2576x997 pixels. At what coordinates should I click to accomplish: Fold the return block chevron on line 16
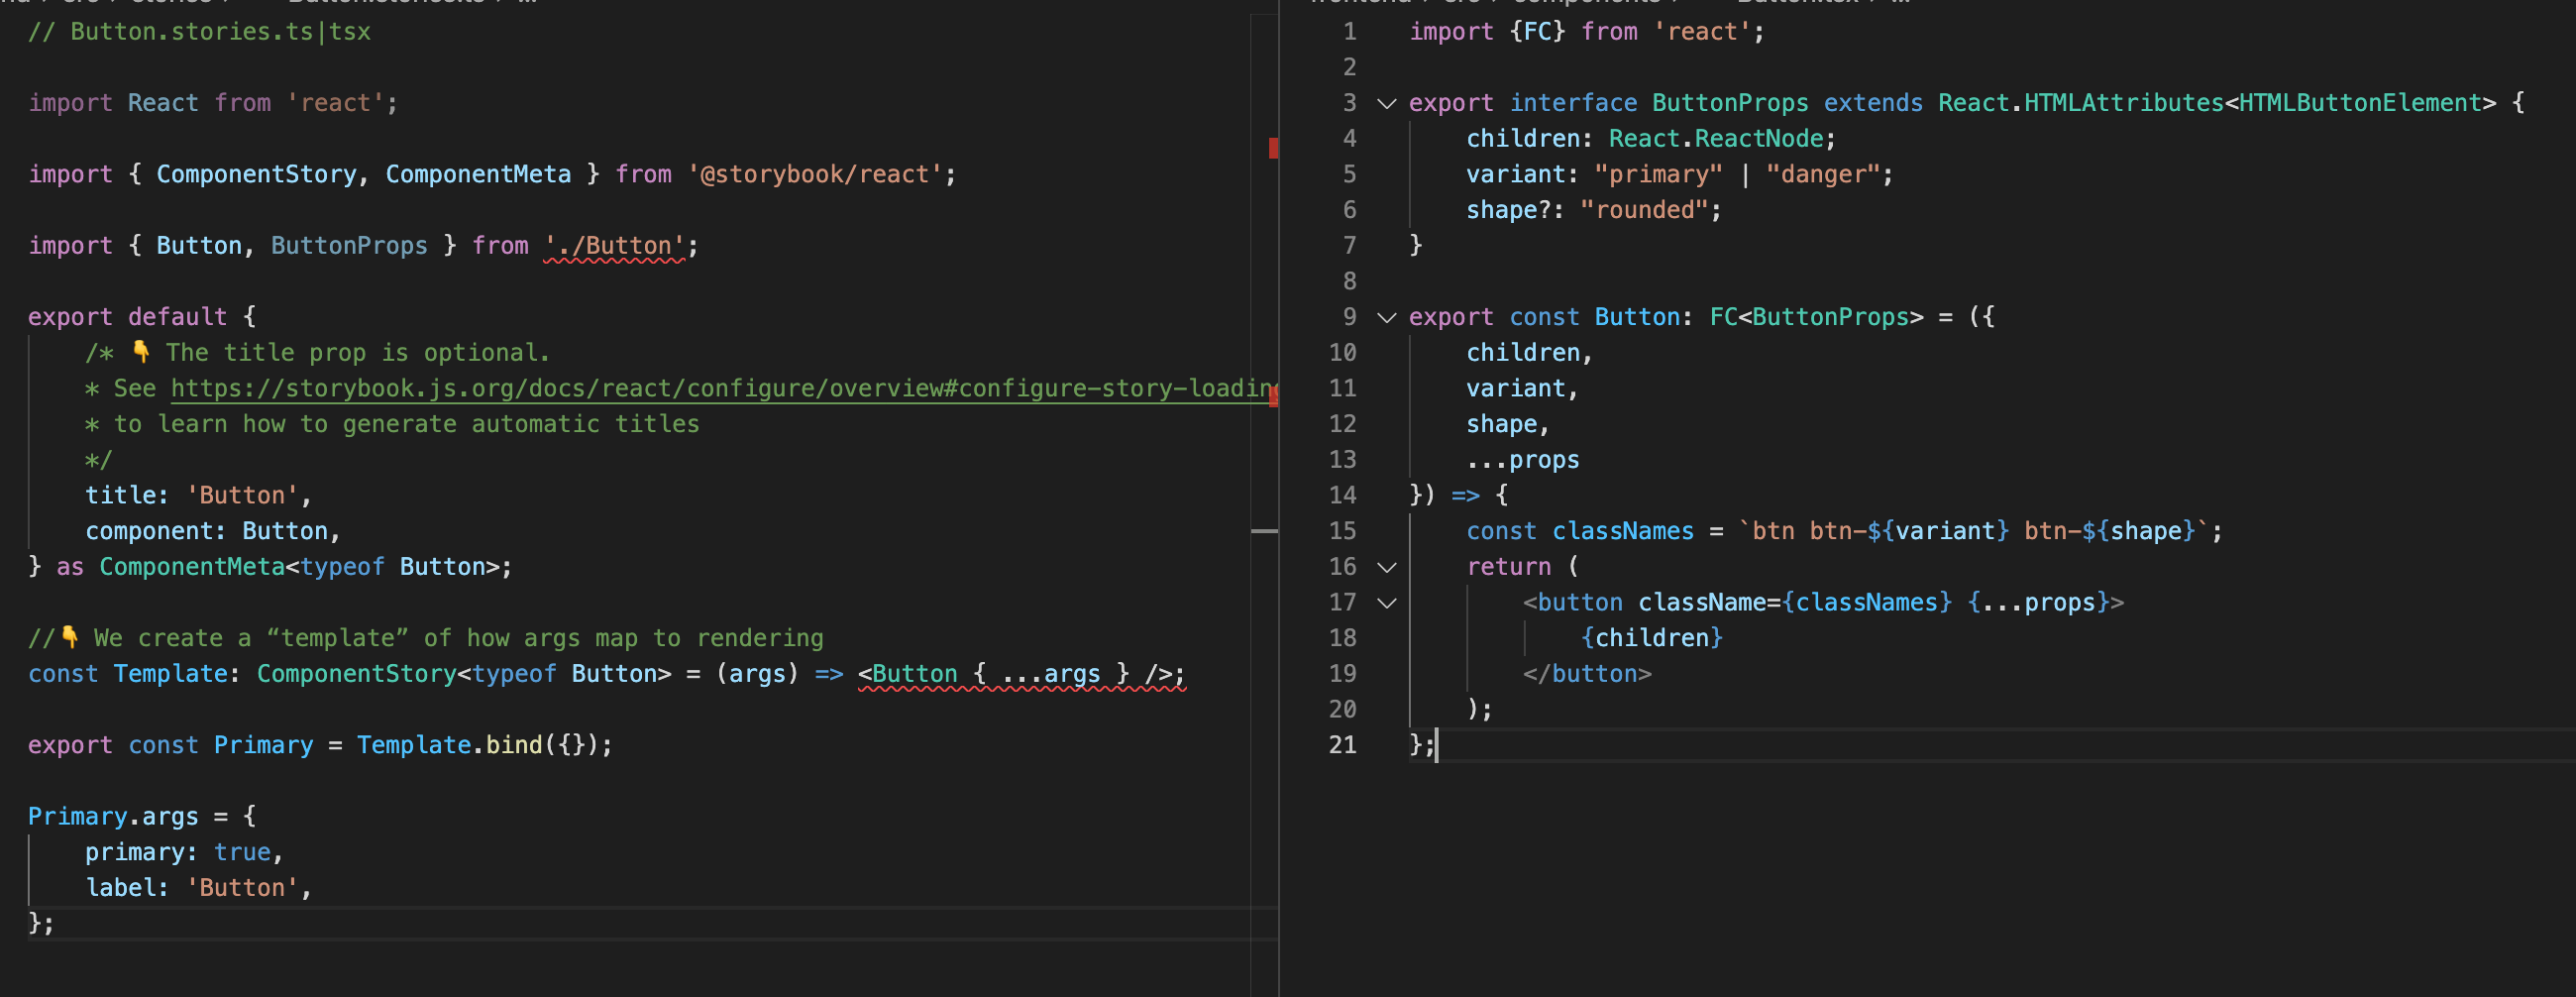[x=1386, y=567]
